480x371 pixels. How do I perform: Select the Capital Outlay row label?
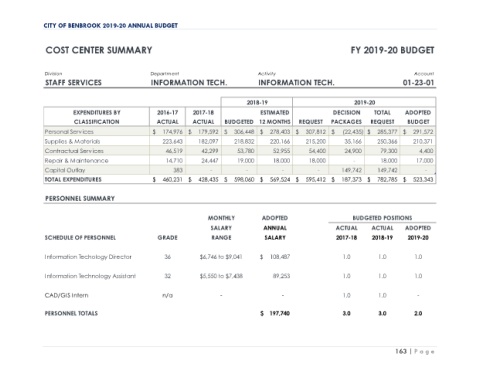point(65,170)
